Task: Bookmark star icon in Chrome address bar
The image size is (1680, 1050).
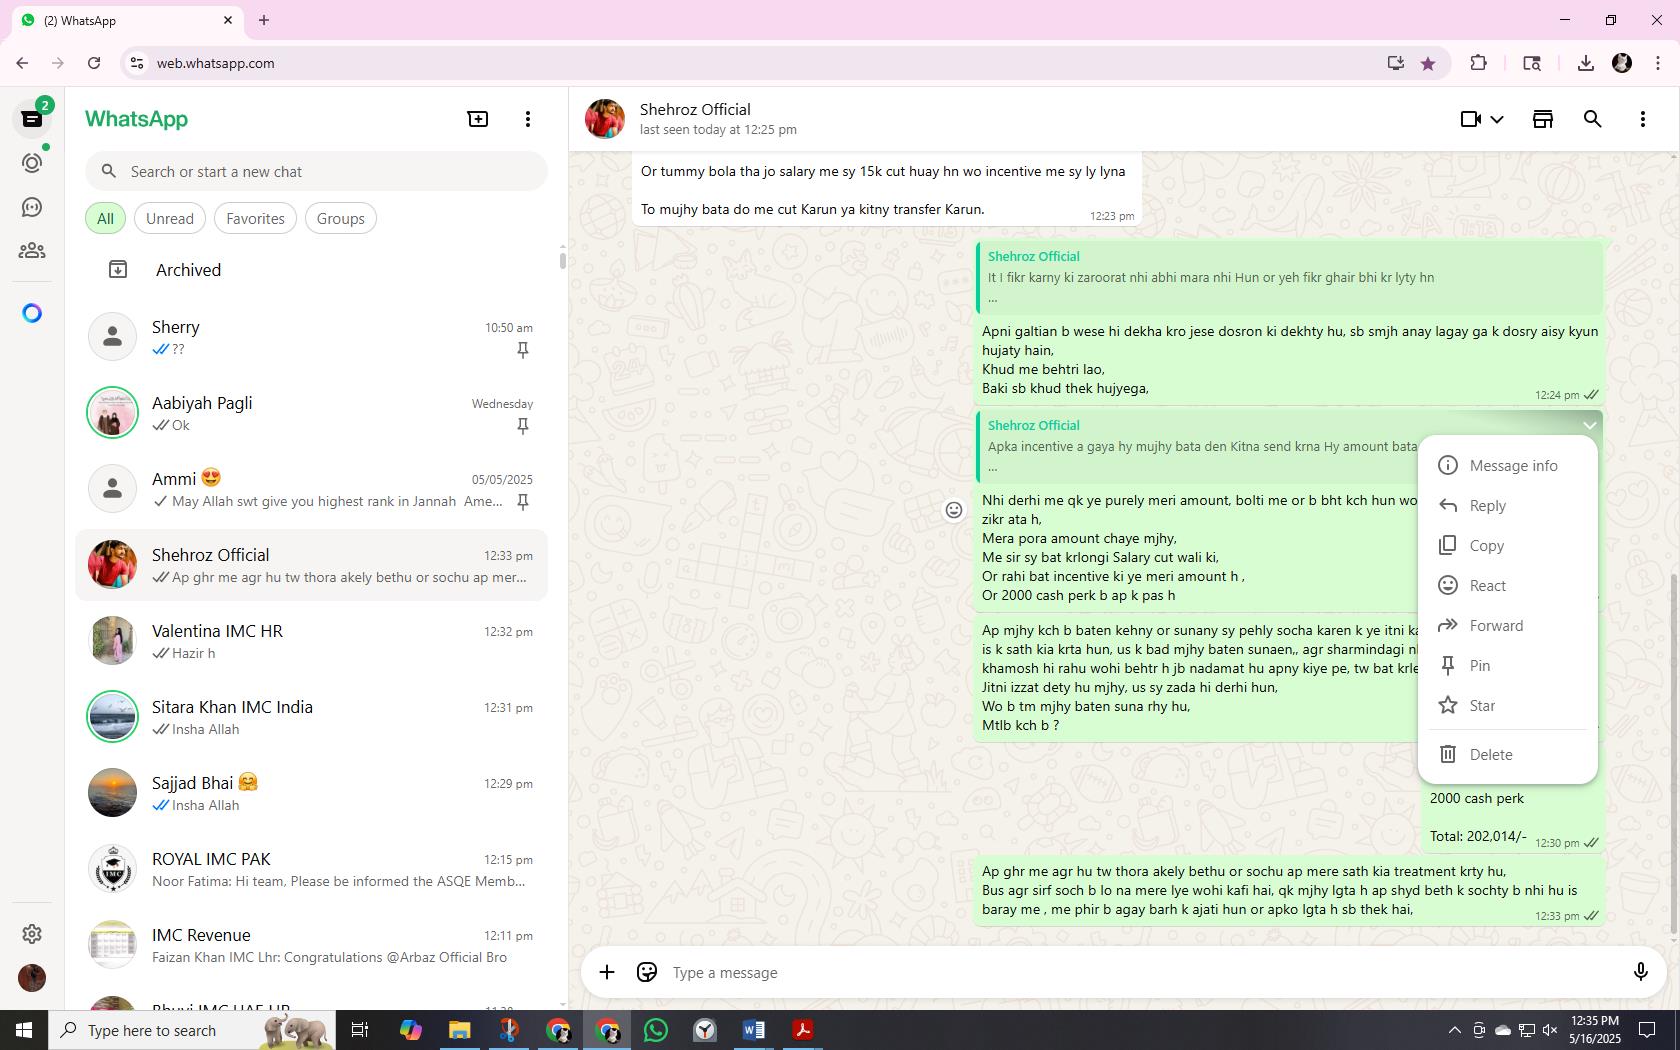Action: click(x=1428, y=63)
